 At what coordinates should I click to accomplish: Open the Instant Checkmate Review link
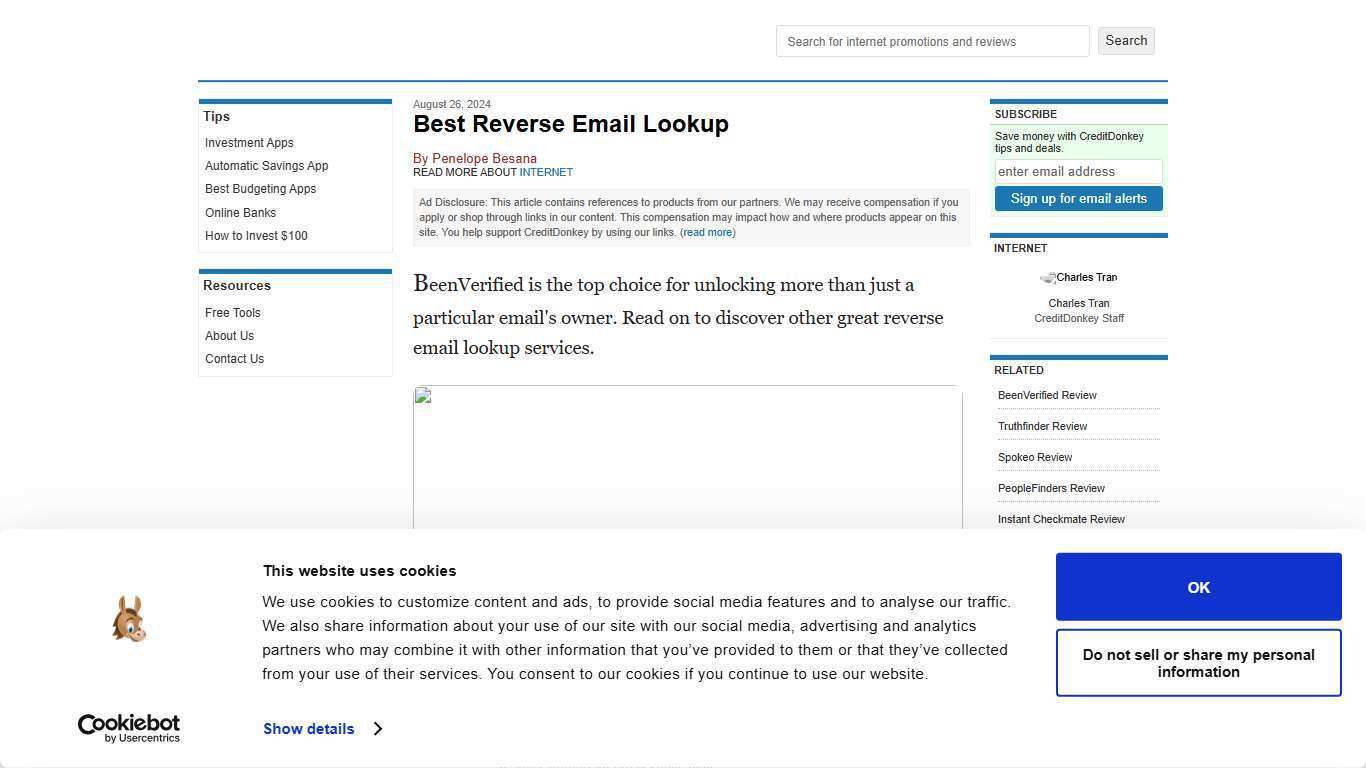1061,519
